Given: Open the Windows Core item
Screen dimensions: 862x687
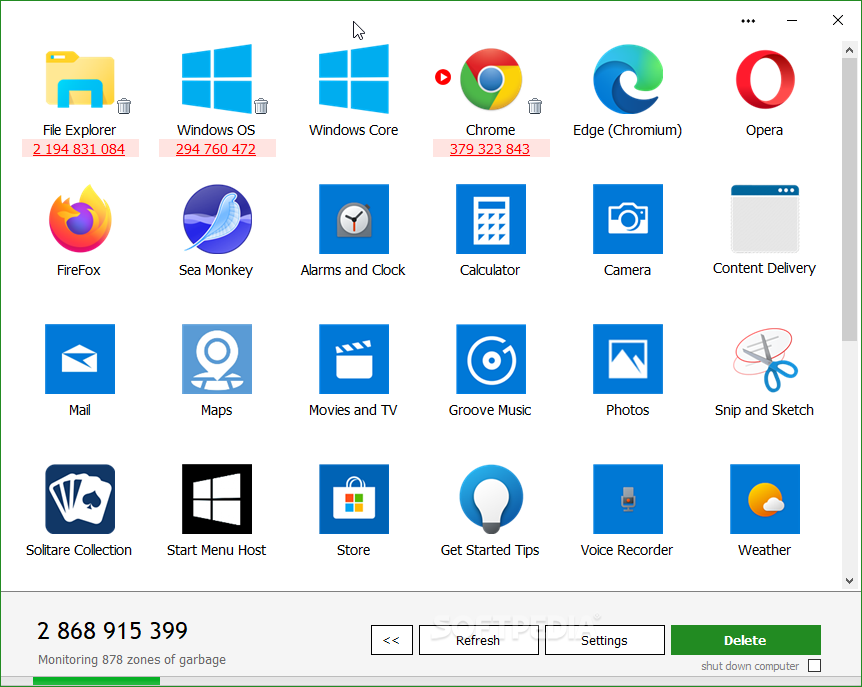Looking at the screenshot, I should click(x=354, y=79).
